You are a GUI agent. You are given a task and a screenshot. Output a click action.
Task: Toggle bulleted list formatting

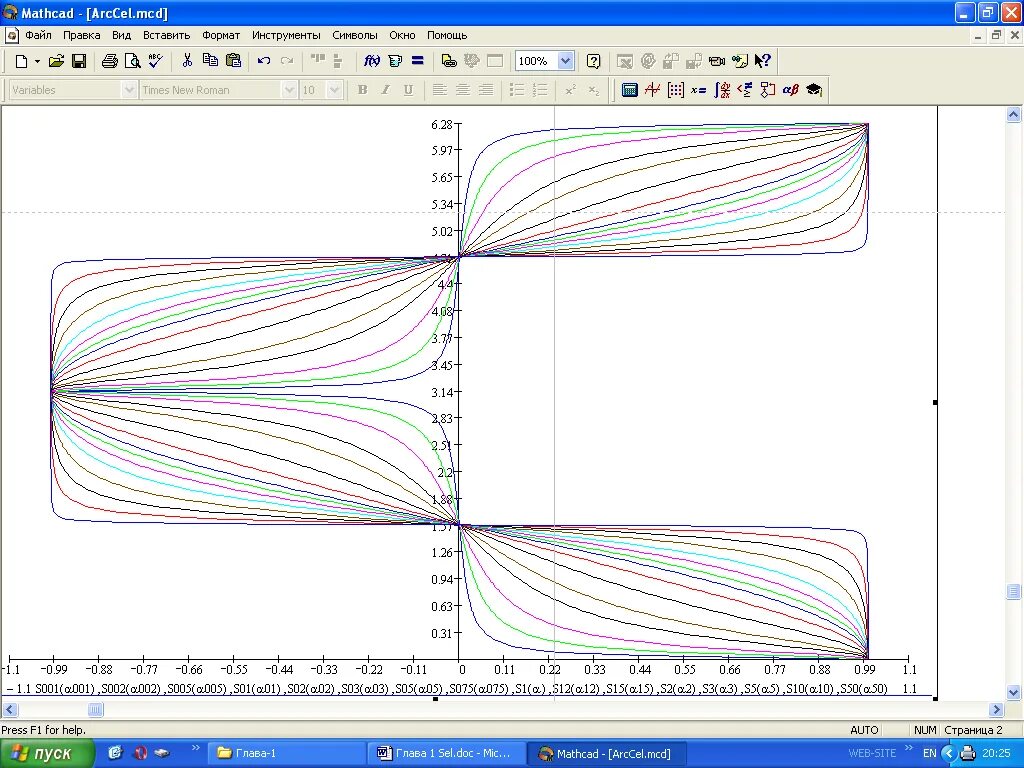point(517,90)
